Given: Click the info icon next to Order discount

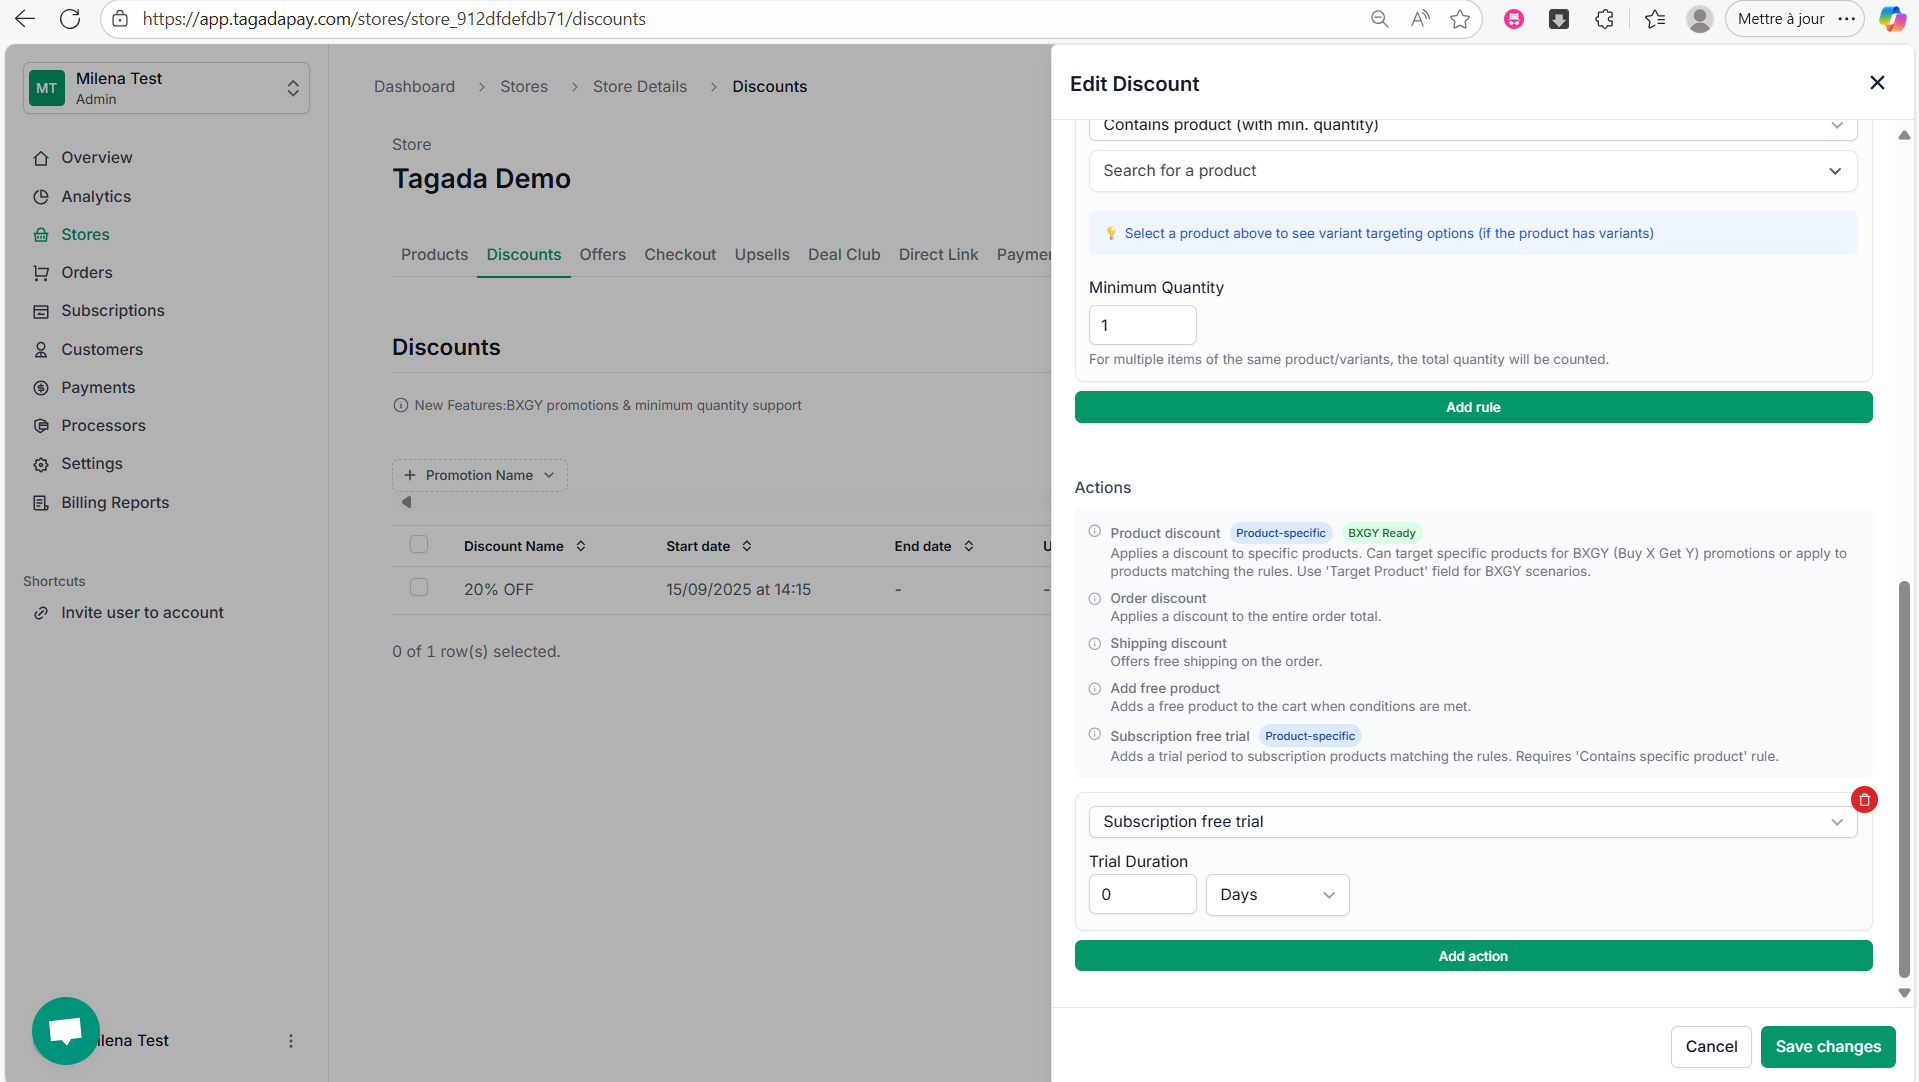Looking at the screenshot, I should pos(1095,599).
